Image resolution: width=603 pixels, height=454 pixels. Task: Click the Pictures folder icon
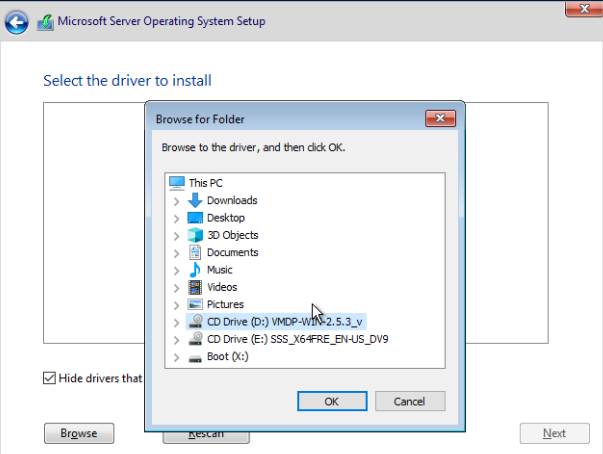[x=195, y=304]
